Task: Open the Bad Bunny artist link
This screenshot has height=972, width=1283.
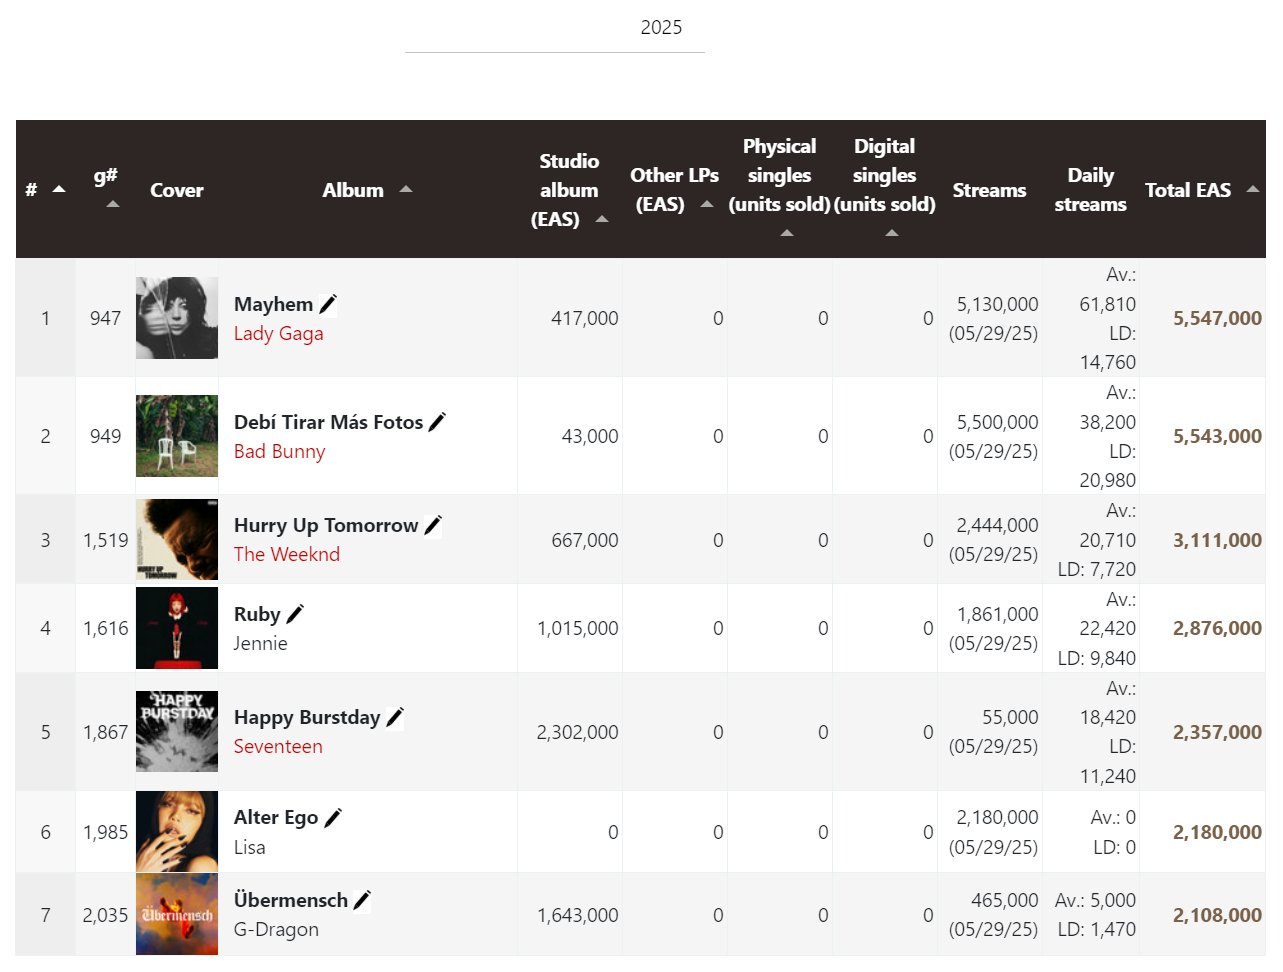Action: point(280,451)
